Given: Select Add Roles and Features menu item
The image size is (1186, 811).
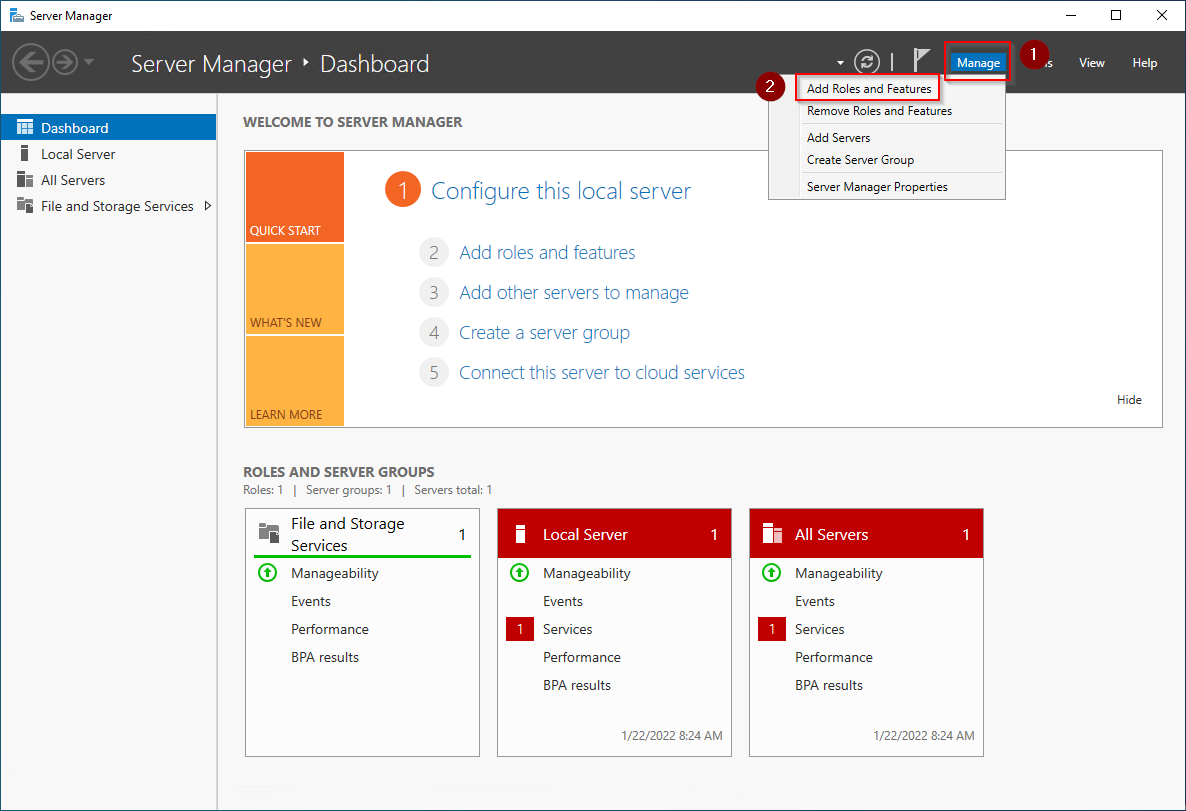Looking at the screenshot, I should coord(868,89).
